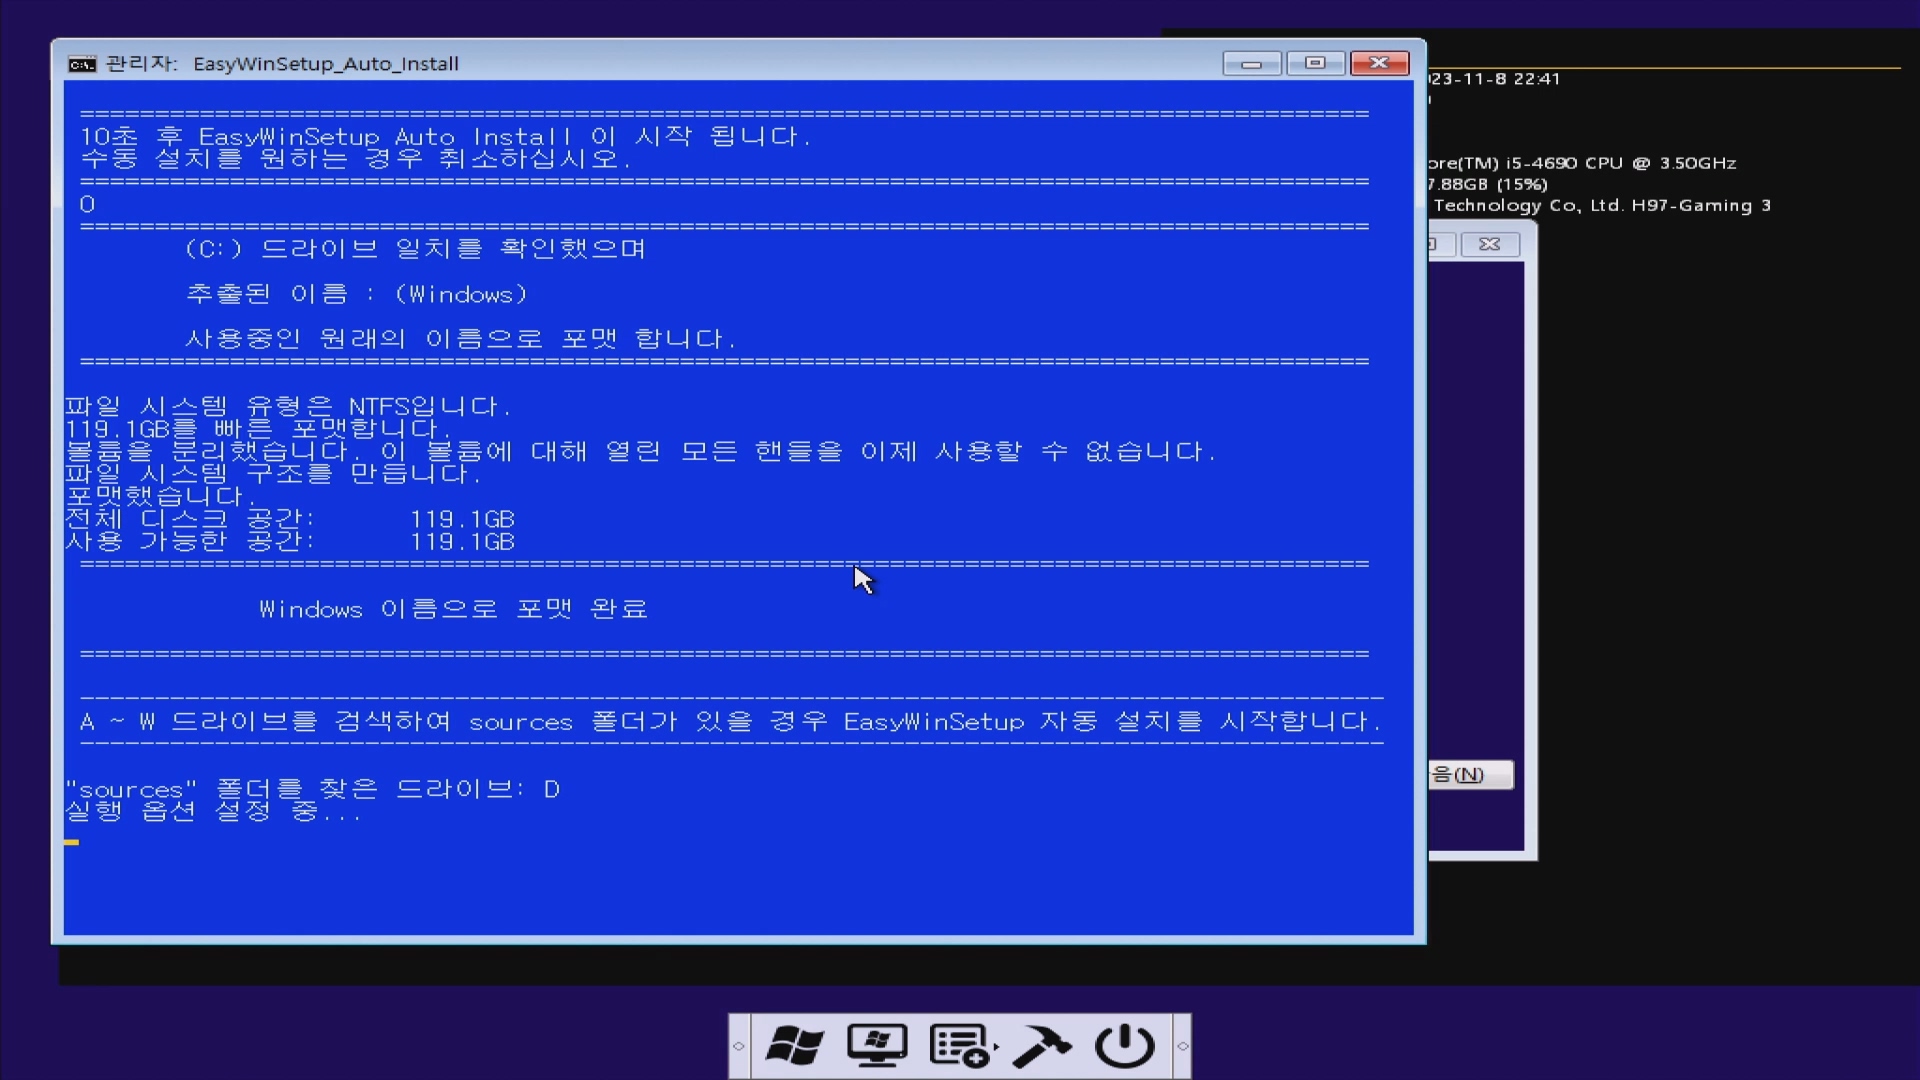
Task: Open the Windows flag icon in the dock
Action: click(x=795, y=1046)
